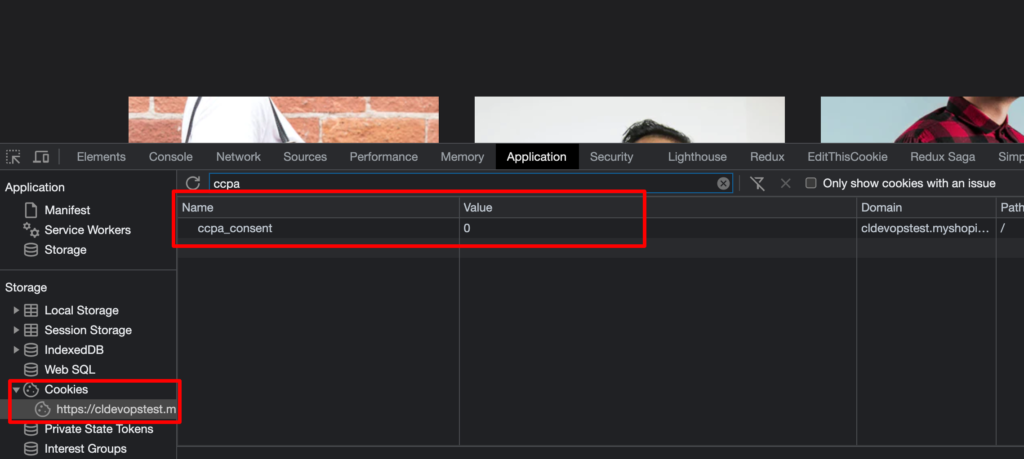Clear the ccpa filter text
The height and width of the screenshot is (459, 1024).
click(x=723, y=184)
